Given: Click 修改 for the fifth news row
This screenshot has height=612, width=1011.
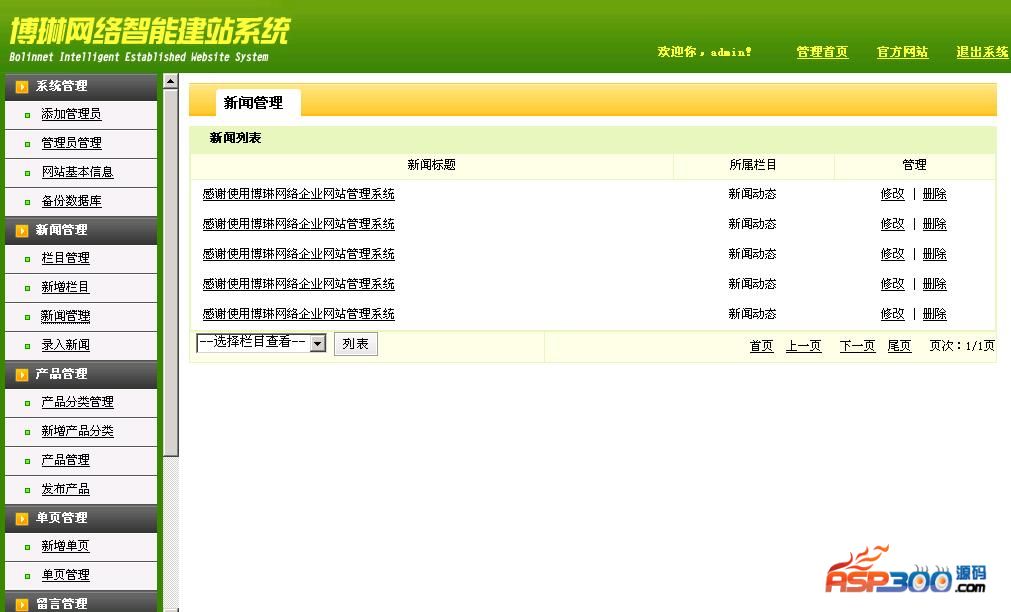Looking at the screenshot, I should [892, 314].
